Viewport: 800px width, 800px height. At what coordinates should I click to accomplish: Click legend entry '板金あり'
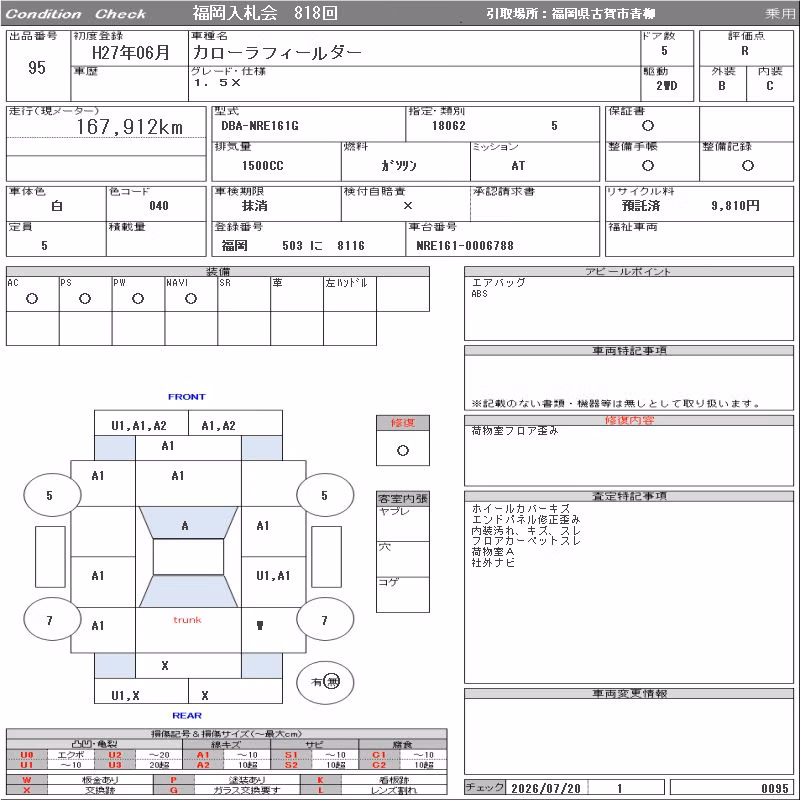99,780
